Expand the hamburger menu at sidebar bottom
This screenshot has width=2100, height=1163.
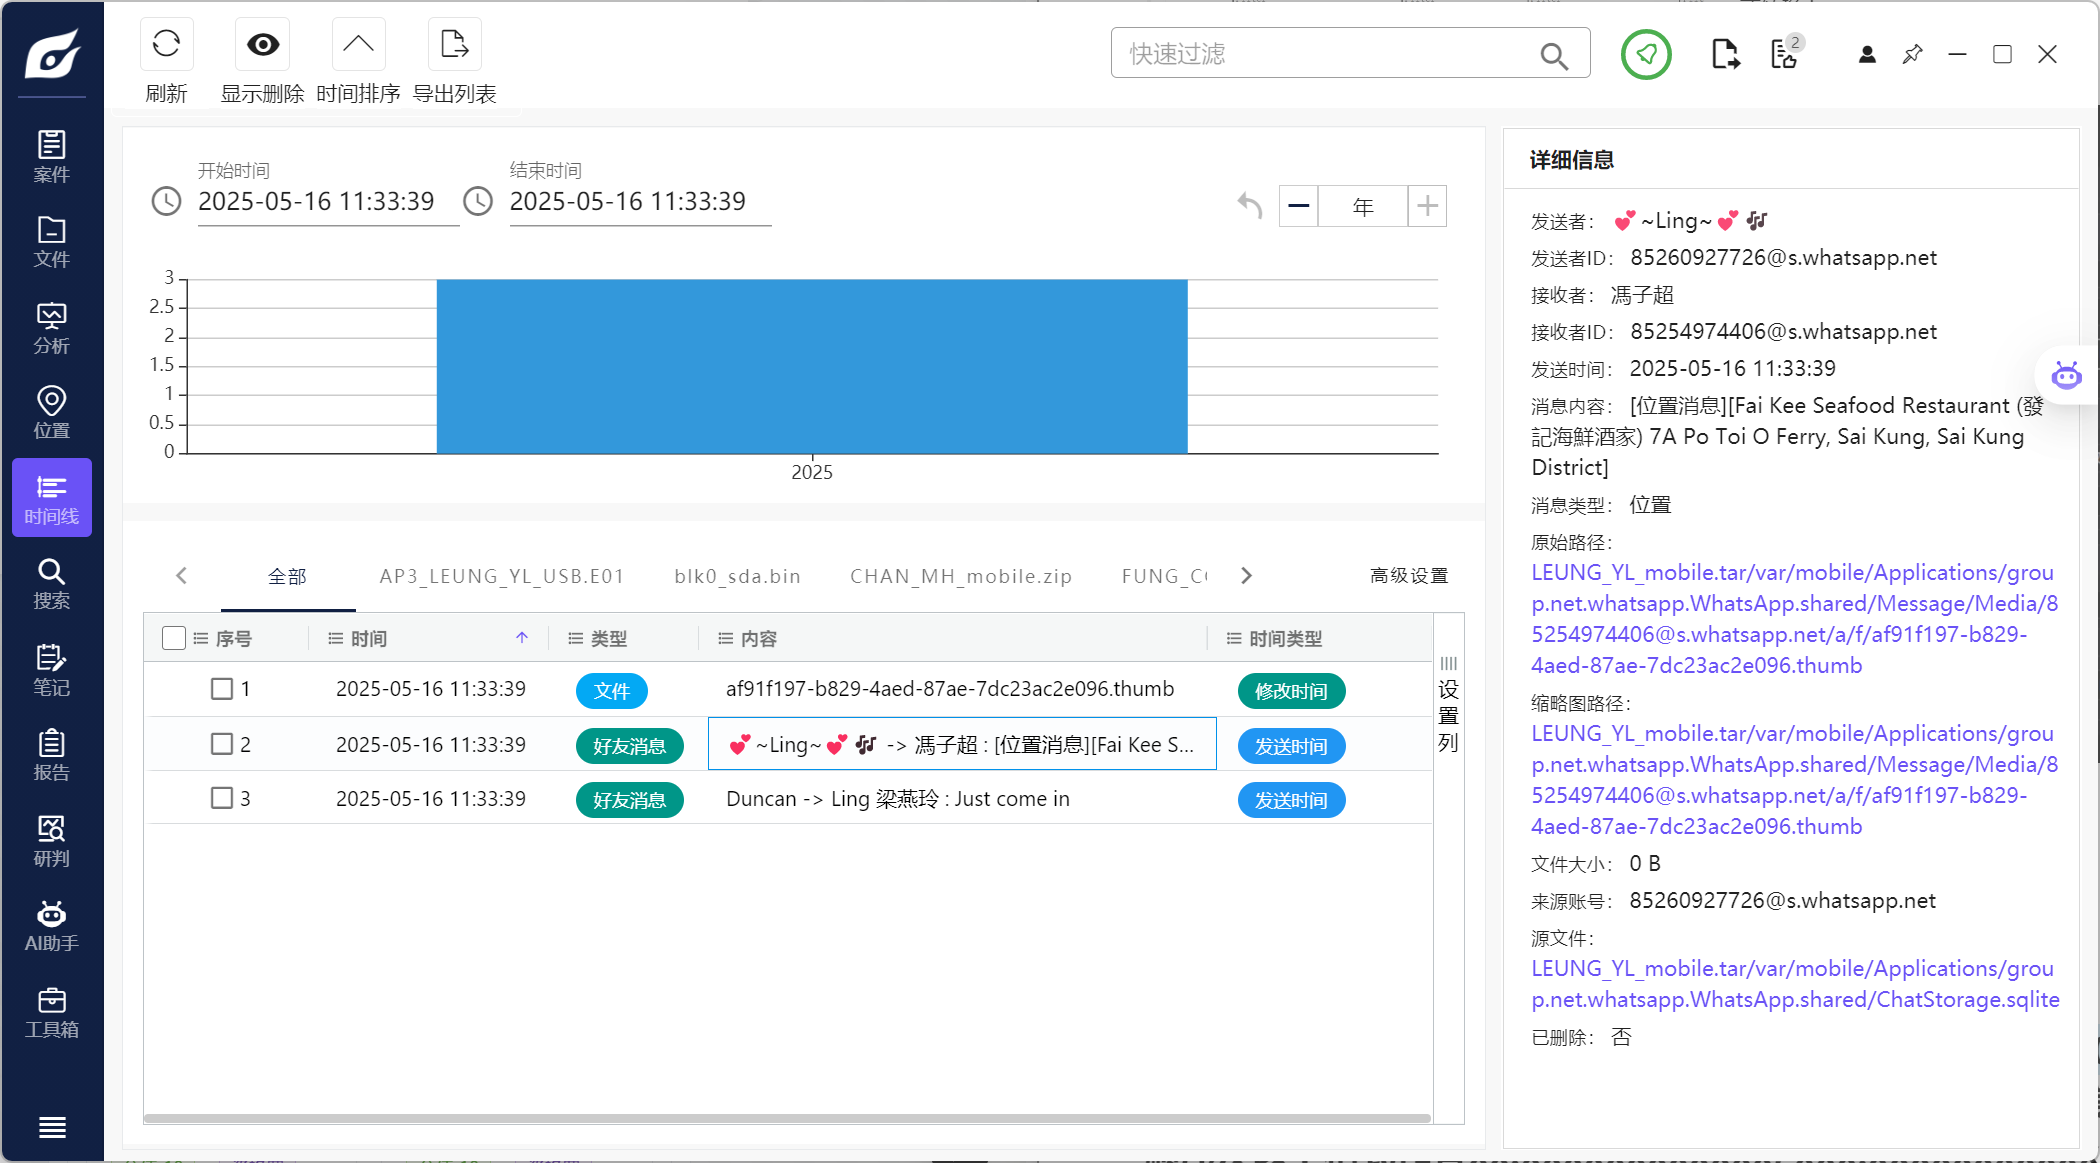coord(52,1127)
